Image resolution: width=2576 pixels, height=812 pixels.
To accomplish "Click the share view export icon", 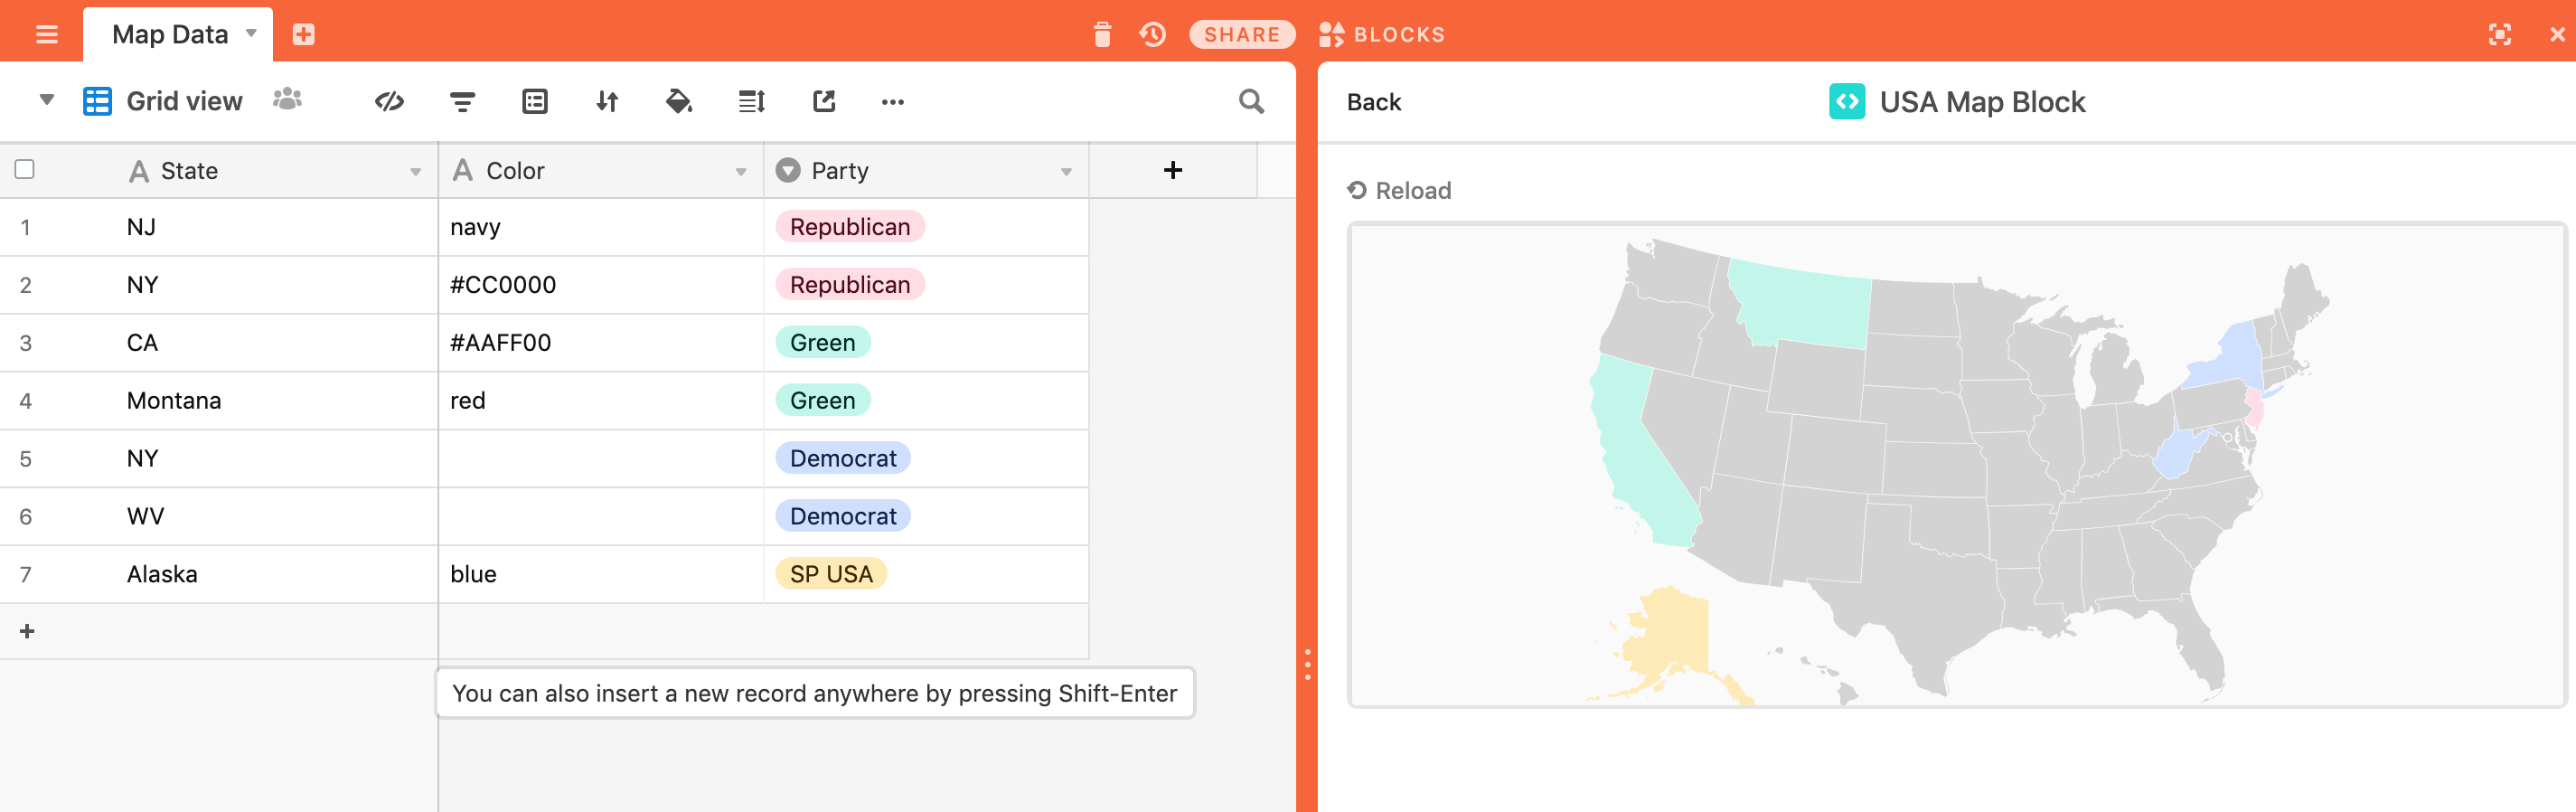I will (x=824, y=101).
